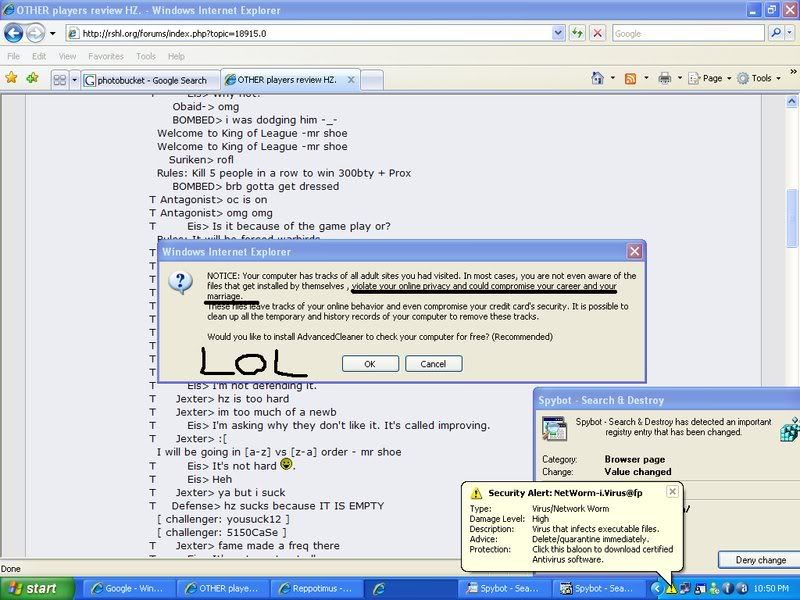Close the Security Alert balloon
This screenshot has width=800, height=600.
point(672,491)
